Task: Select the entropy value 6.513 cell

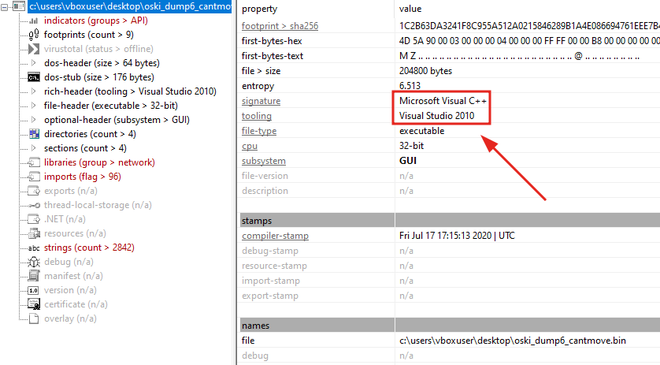Action: coord(410,86)
